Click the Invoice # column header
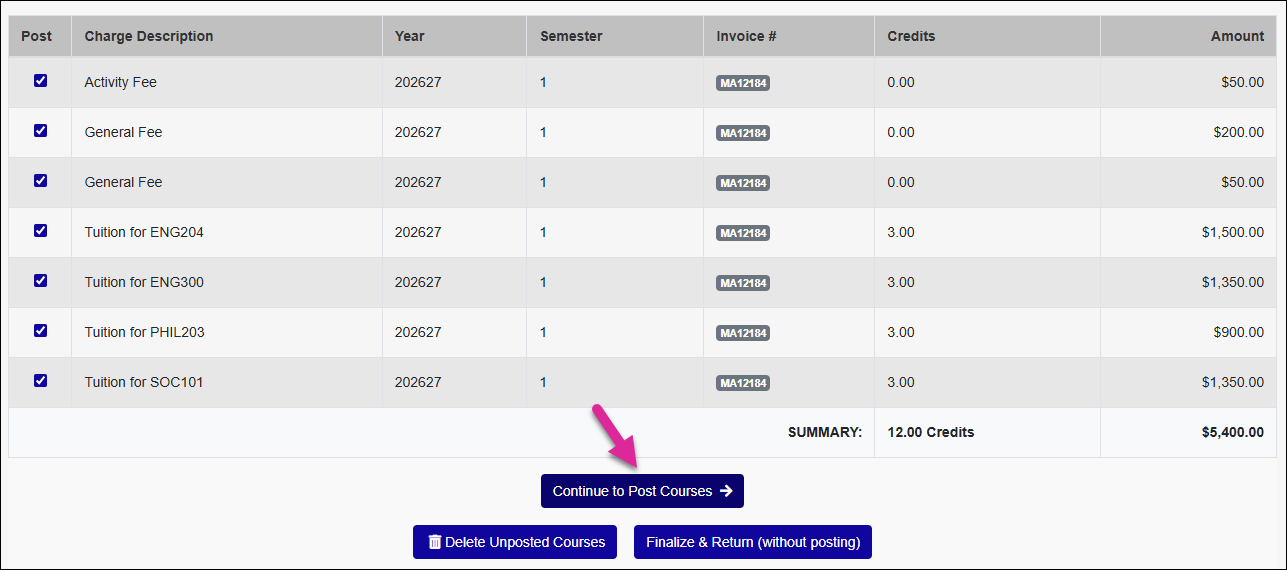This screenshot has width=1287, height=570. coord(746,36)
